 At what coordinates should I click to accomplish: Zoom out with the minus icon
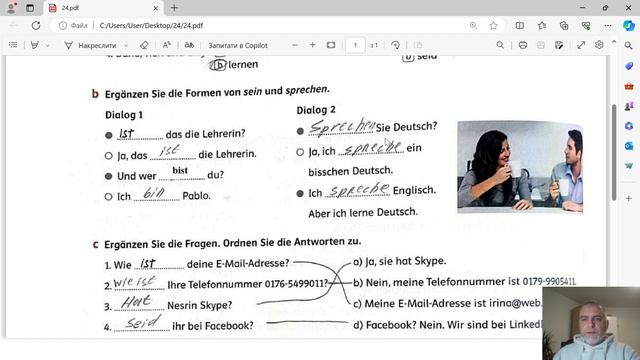click(x=295, y=45)
